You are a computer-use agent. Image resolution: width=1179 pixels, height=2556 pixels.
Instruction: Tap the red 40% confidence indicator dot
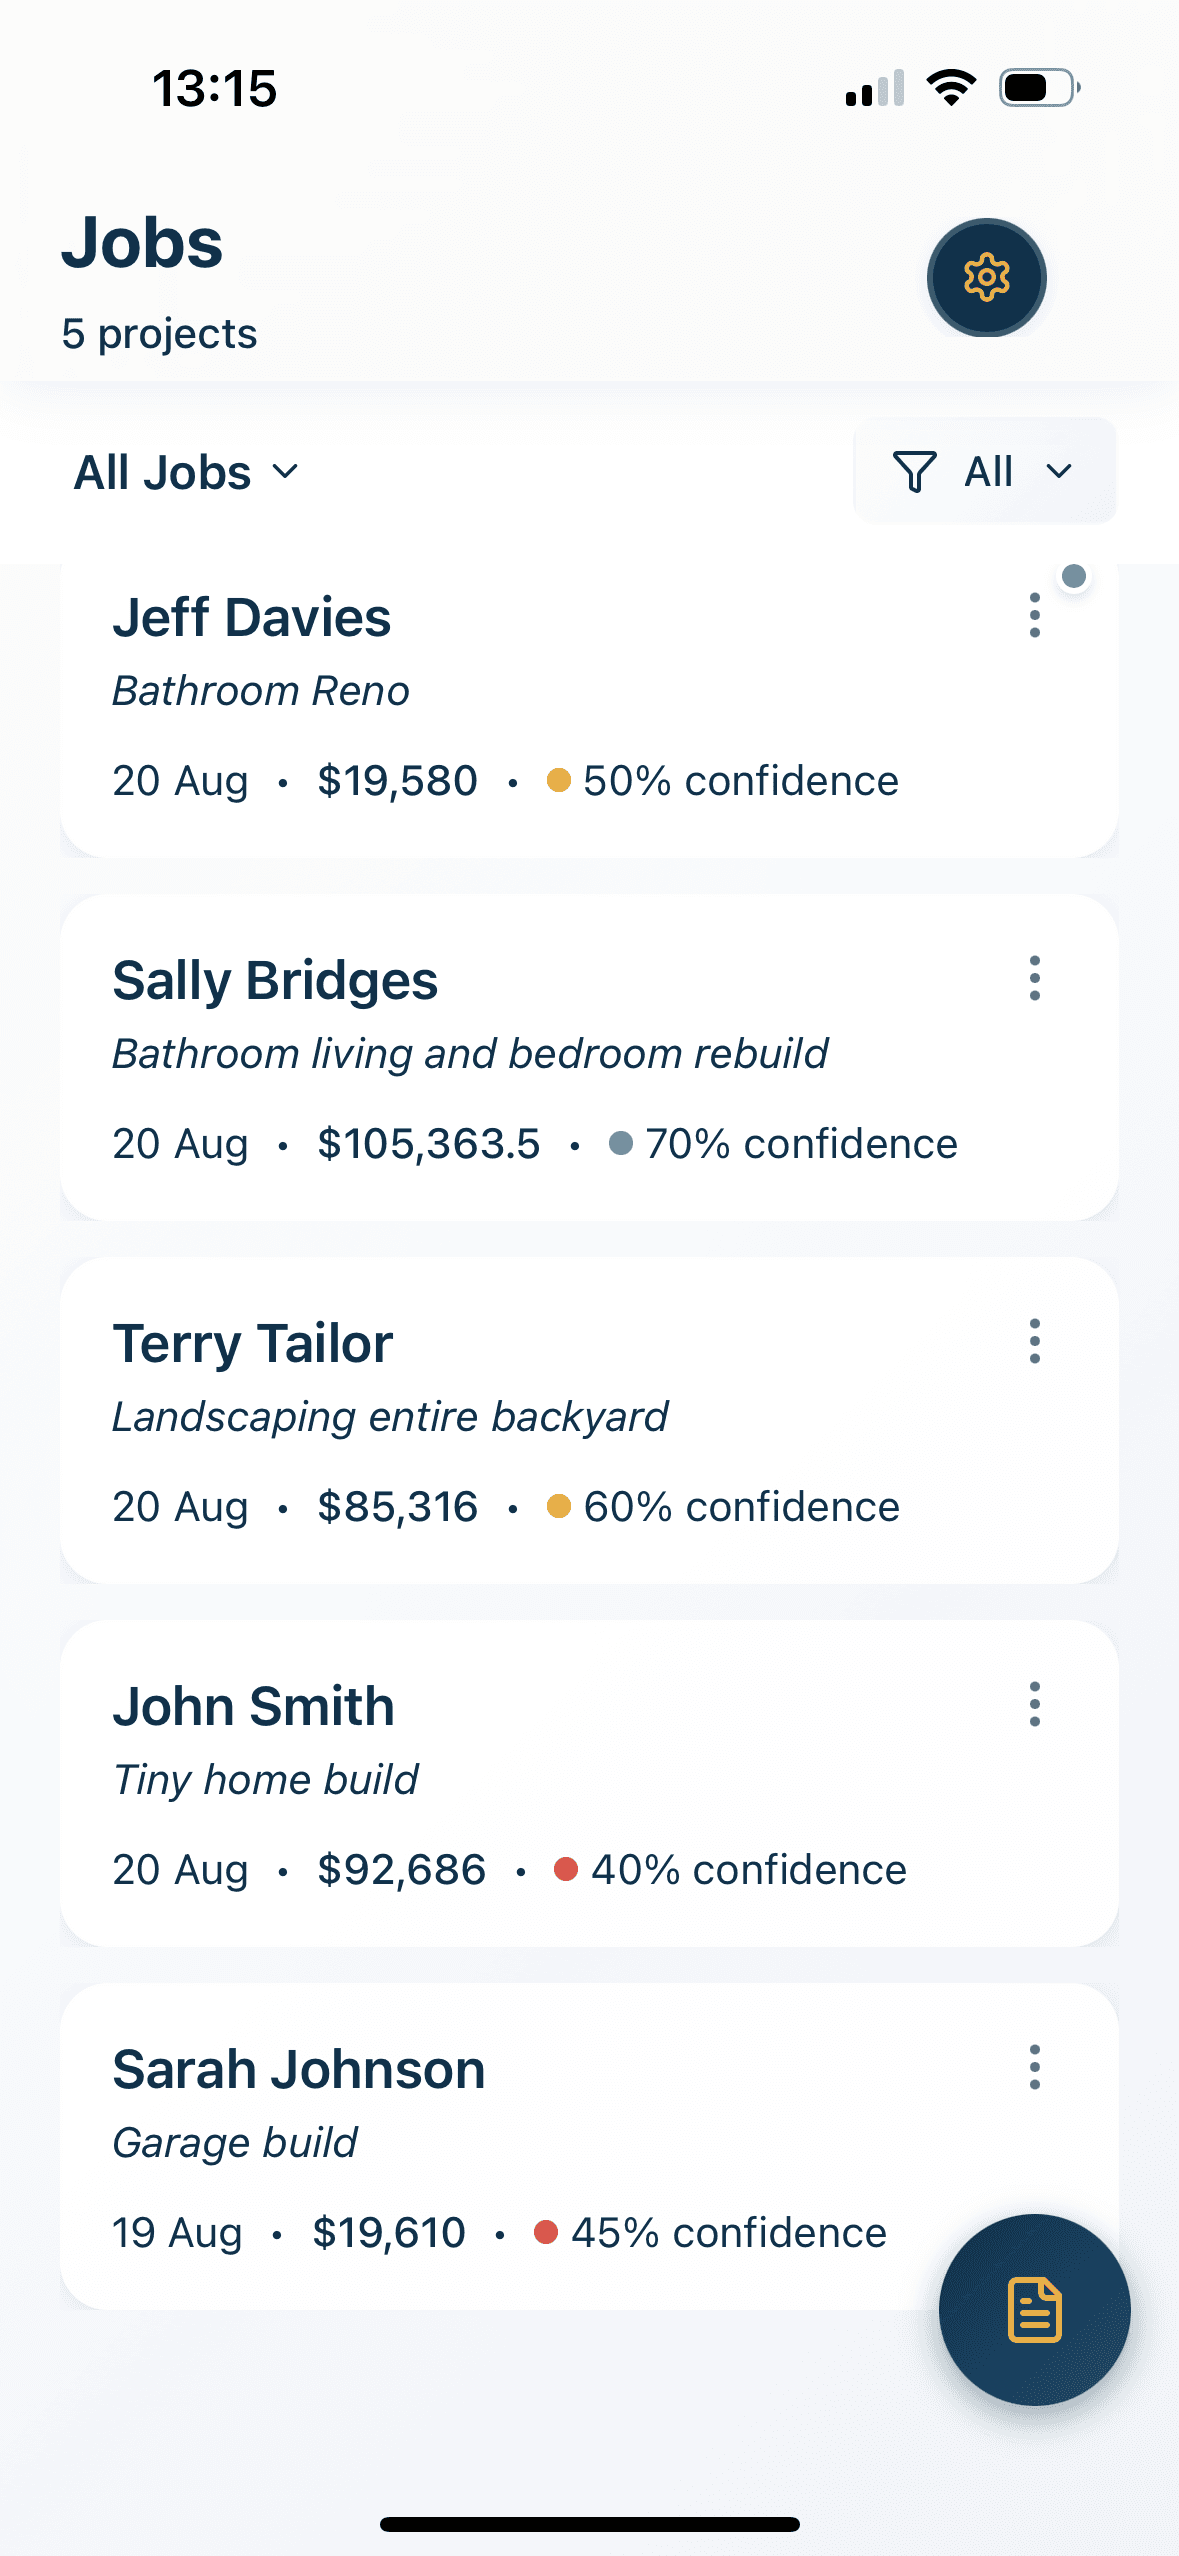(x=566, y=1869)
